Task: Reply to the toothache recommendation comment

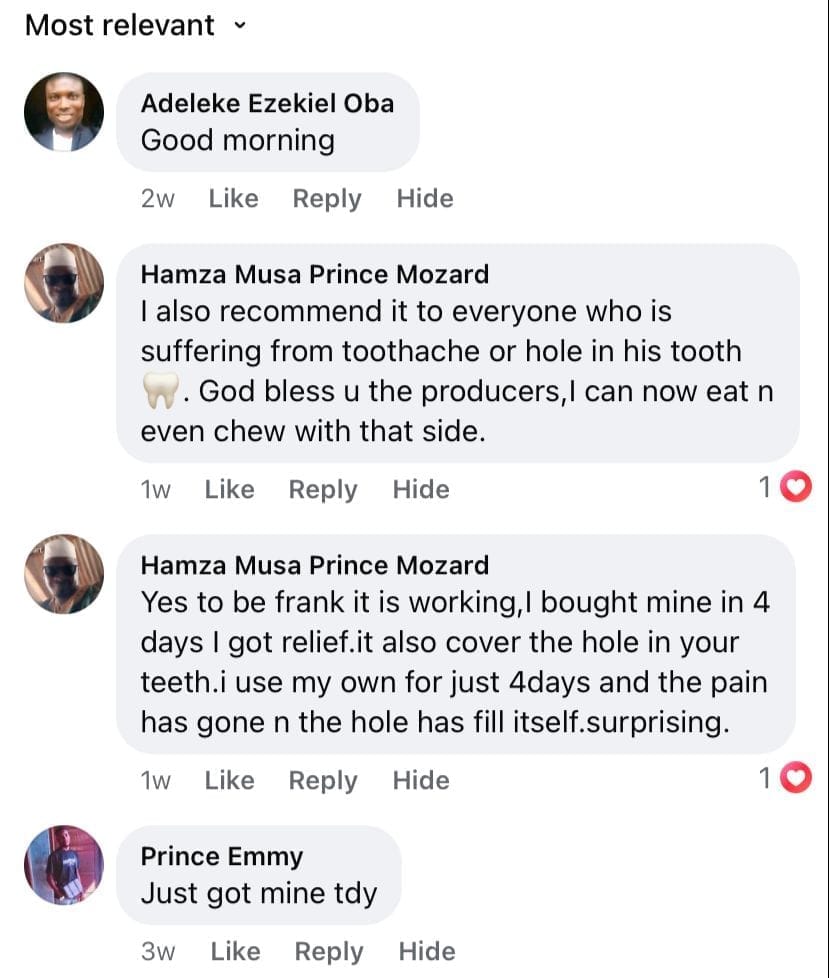Action: pyautogui.click(x=322, y=490)
